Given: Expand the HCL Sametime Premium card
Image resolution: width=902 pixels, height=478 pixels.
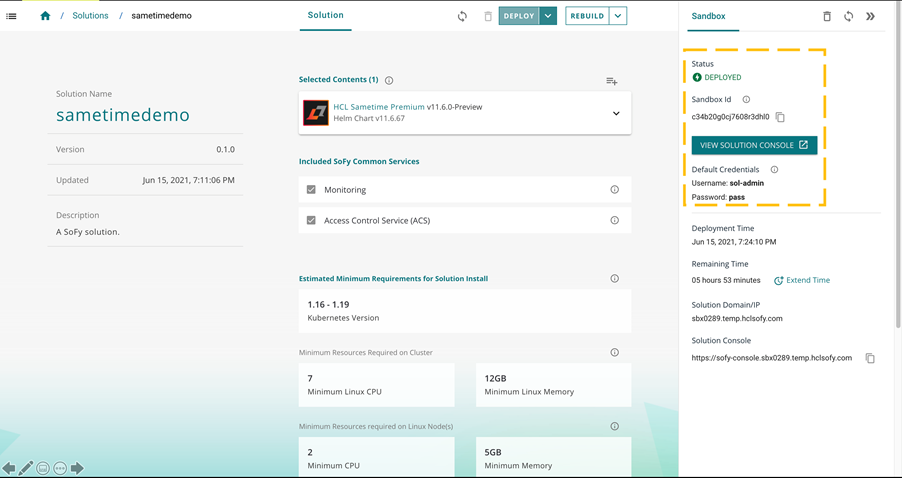Looking at the screenshot, I should click(616, 113).
